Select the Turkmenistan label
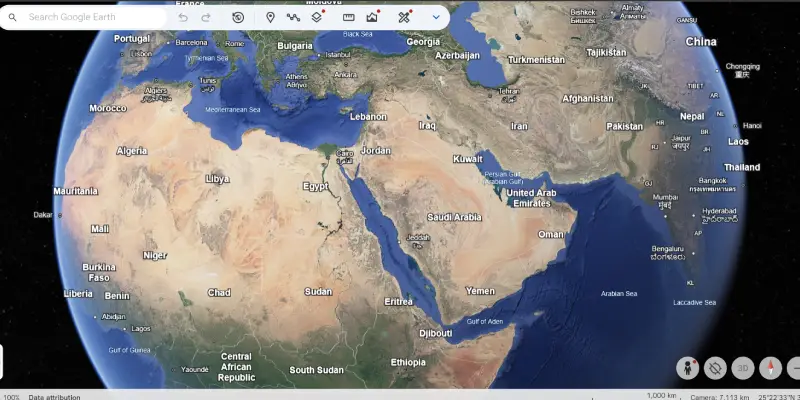Viewport: 800px width, 400px height. click(x=536, y=60)
